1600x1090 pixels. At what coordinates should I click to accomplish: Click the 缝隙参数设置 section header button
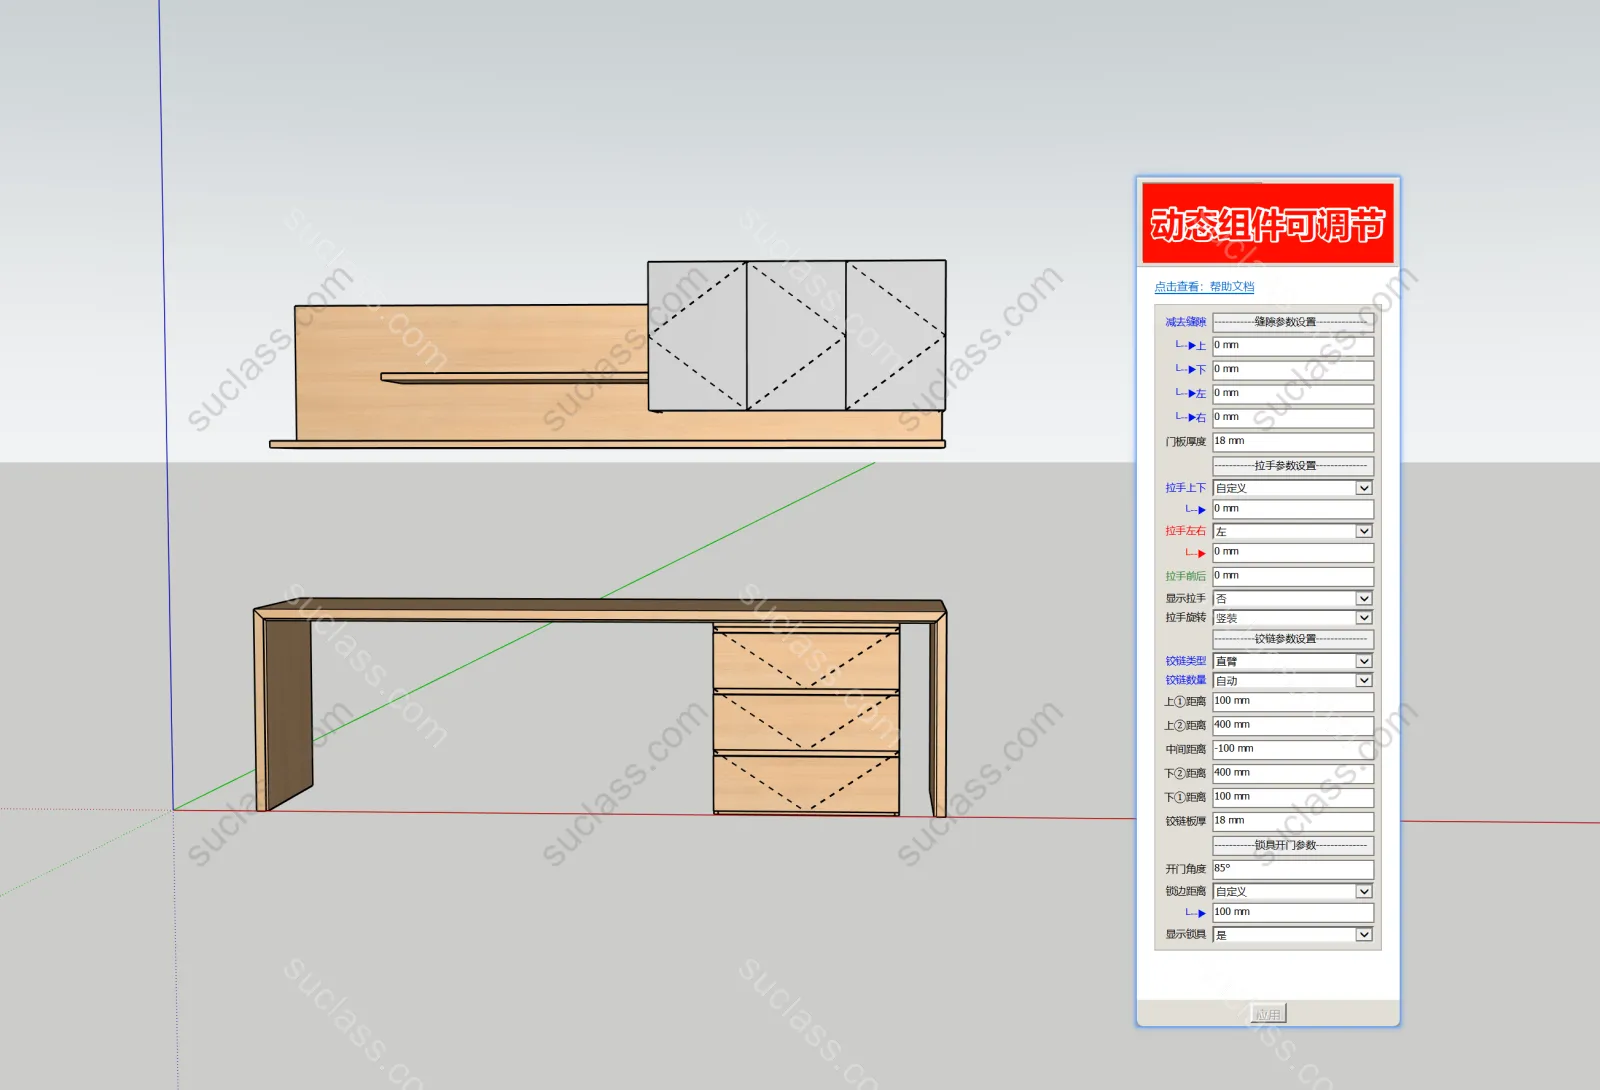[x=1292, y=322]
